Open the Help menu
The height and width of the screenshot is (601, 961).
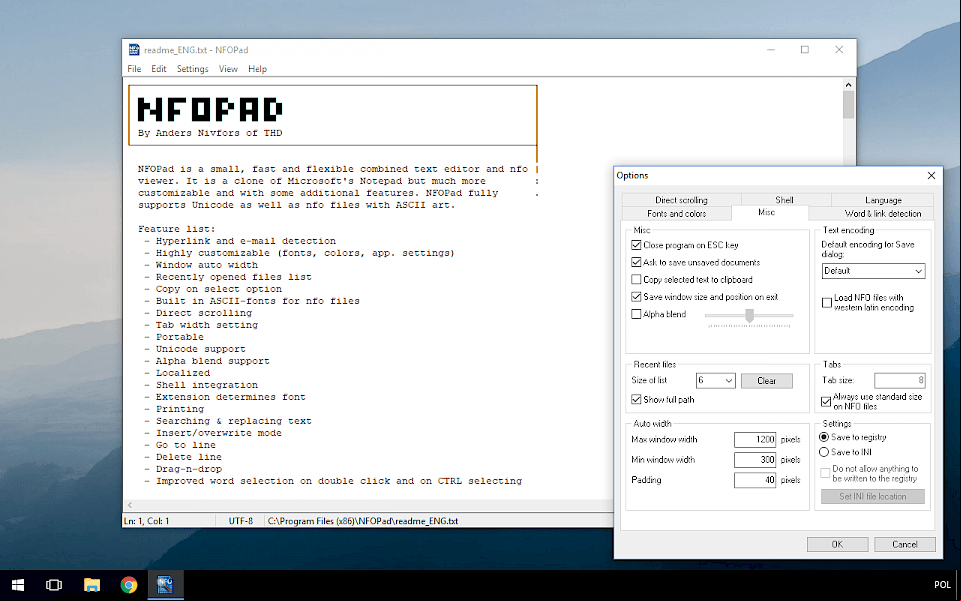[257, 69]
